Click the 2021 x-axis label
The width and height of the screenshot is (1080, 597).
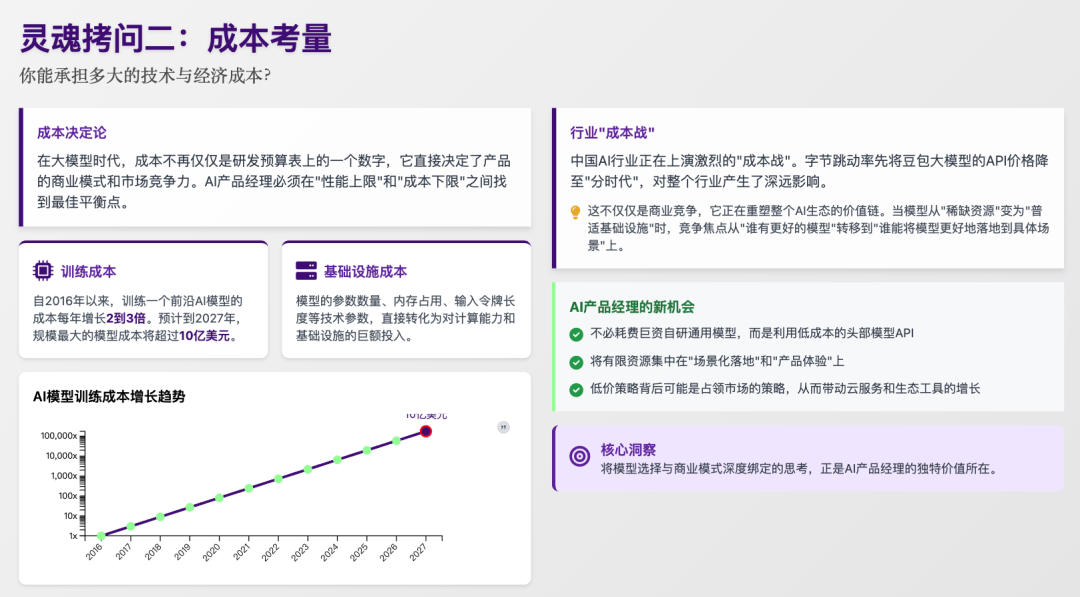click(242, 552)
